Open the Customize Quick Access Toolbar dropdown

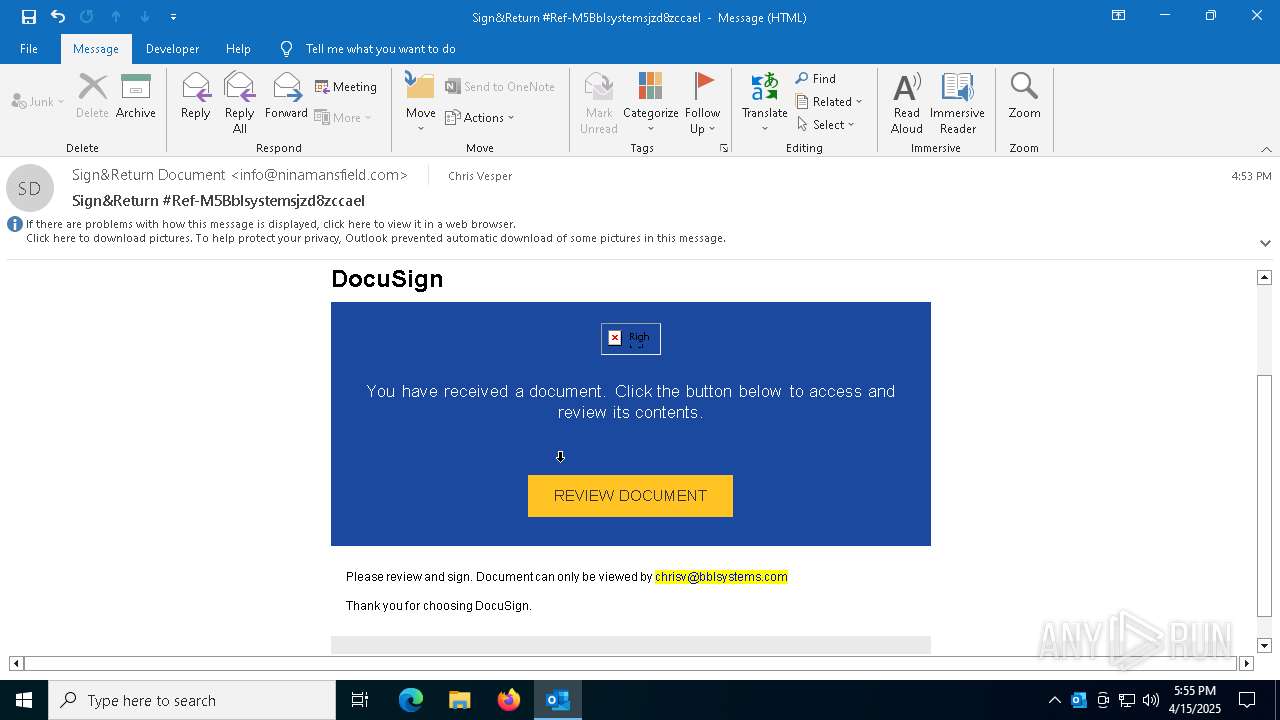[173, 17]
